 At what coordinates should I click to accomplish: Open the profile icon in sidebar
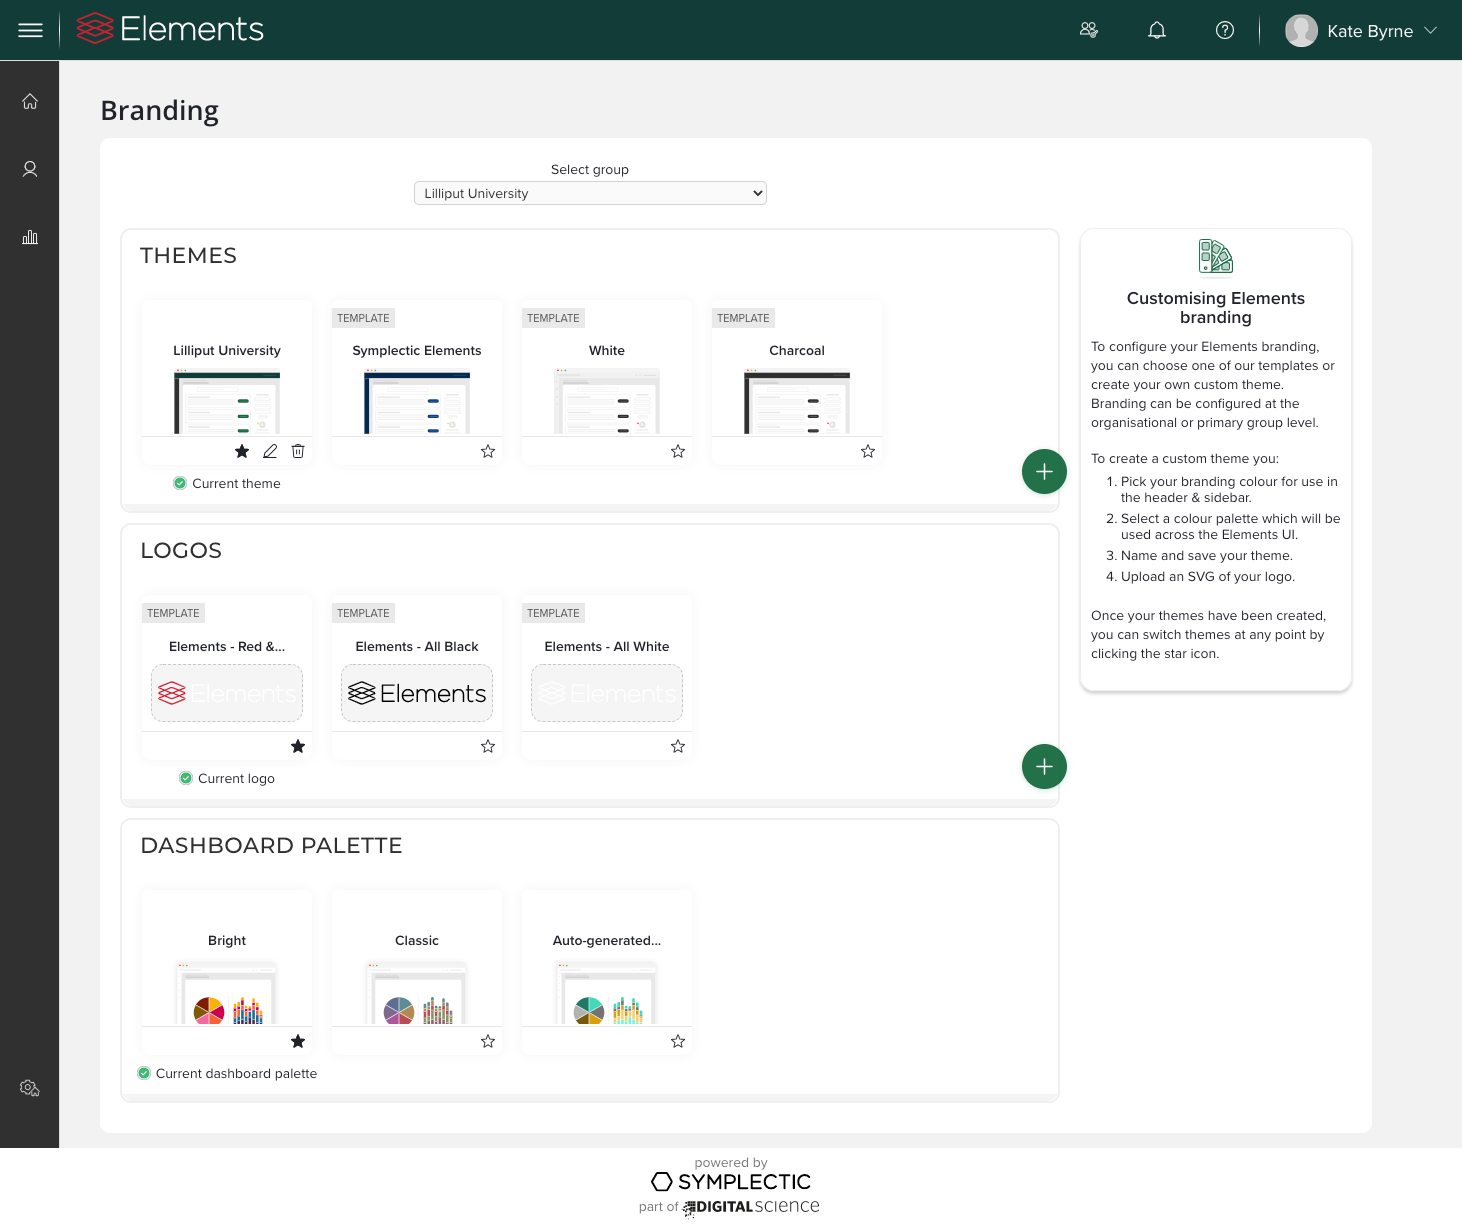(30, 169)
